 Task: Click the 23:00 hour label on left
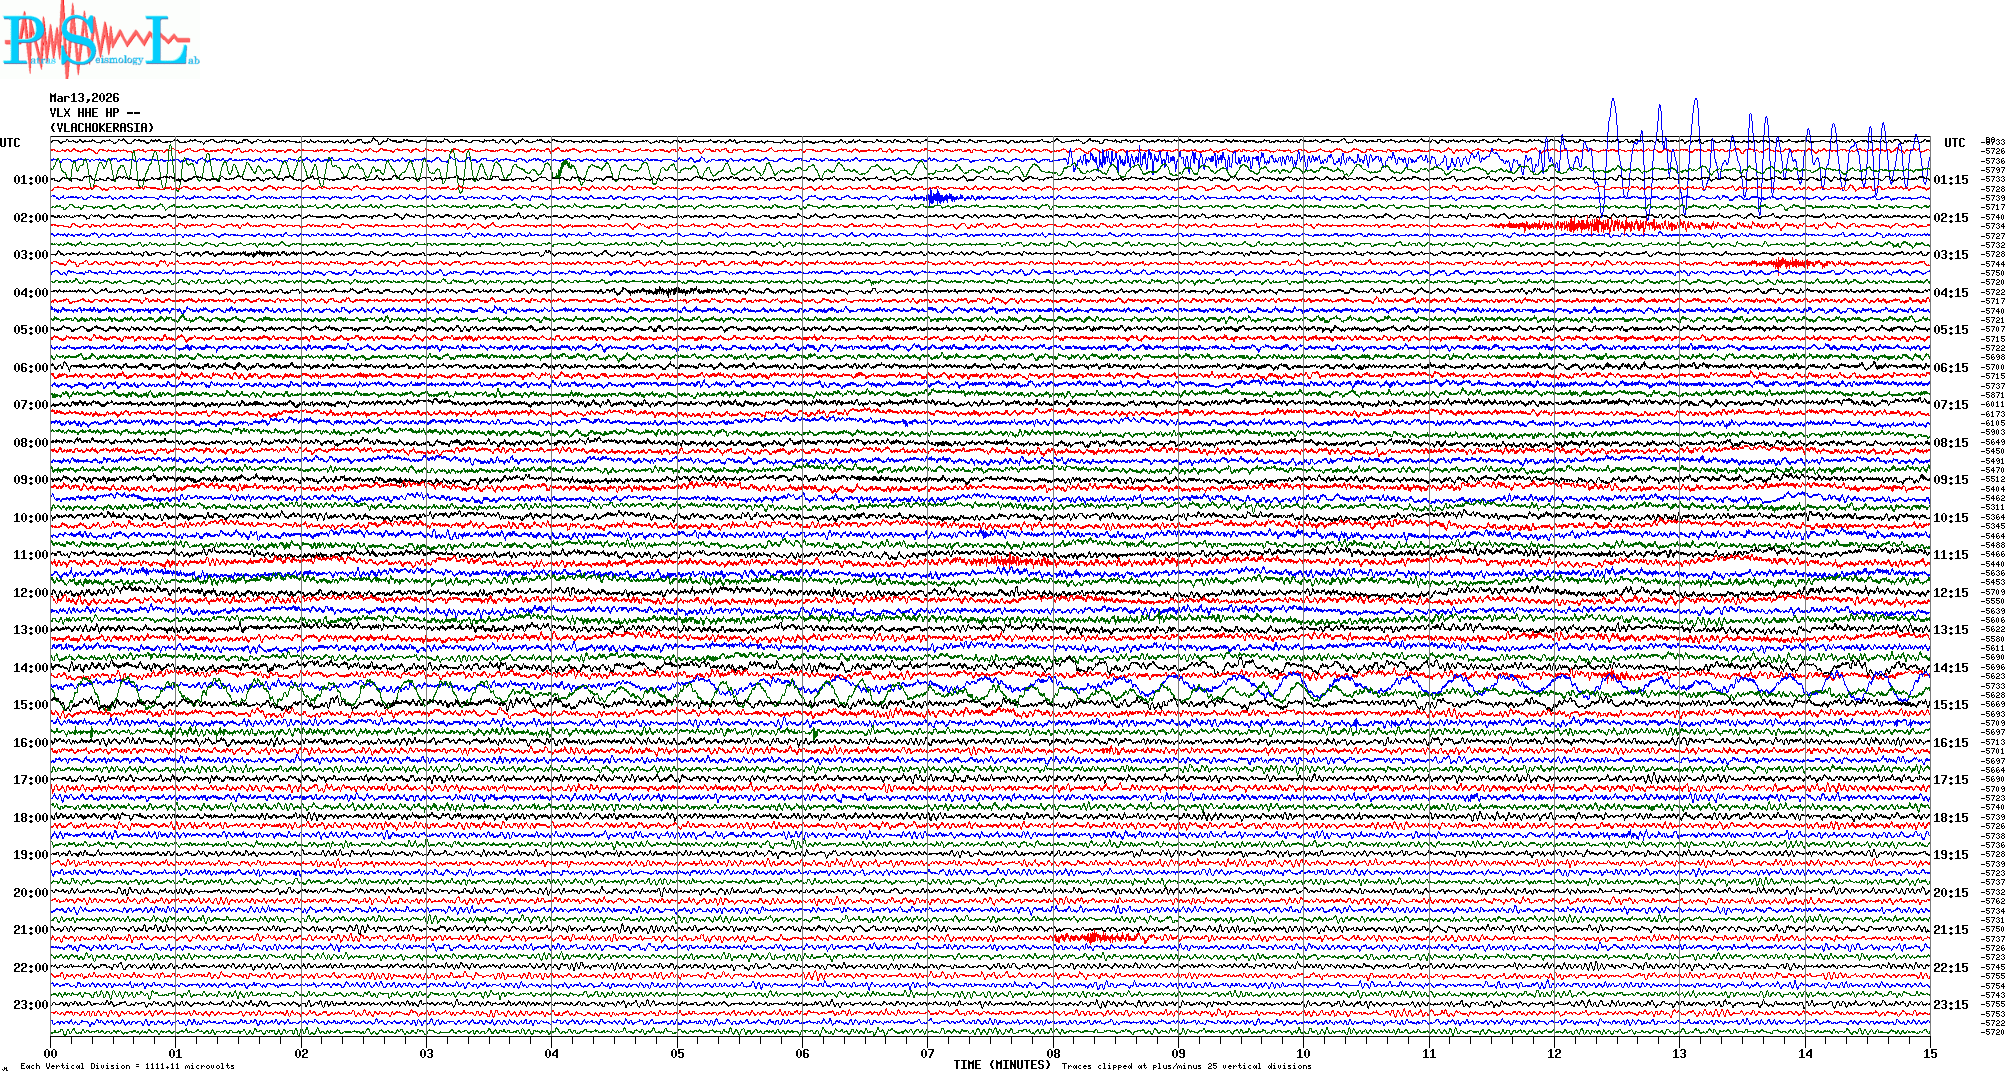click(x=30, y=1005)
